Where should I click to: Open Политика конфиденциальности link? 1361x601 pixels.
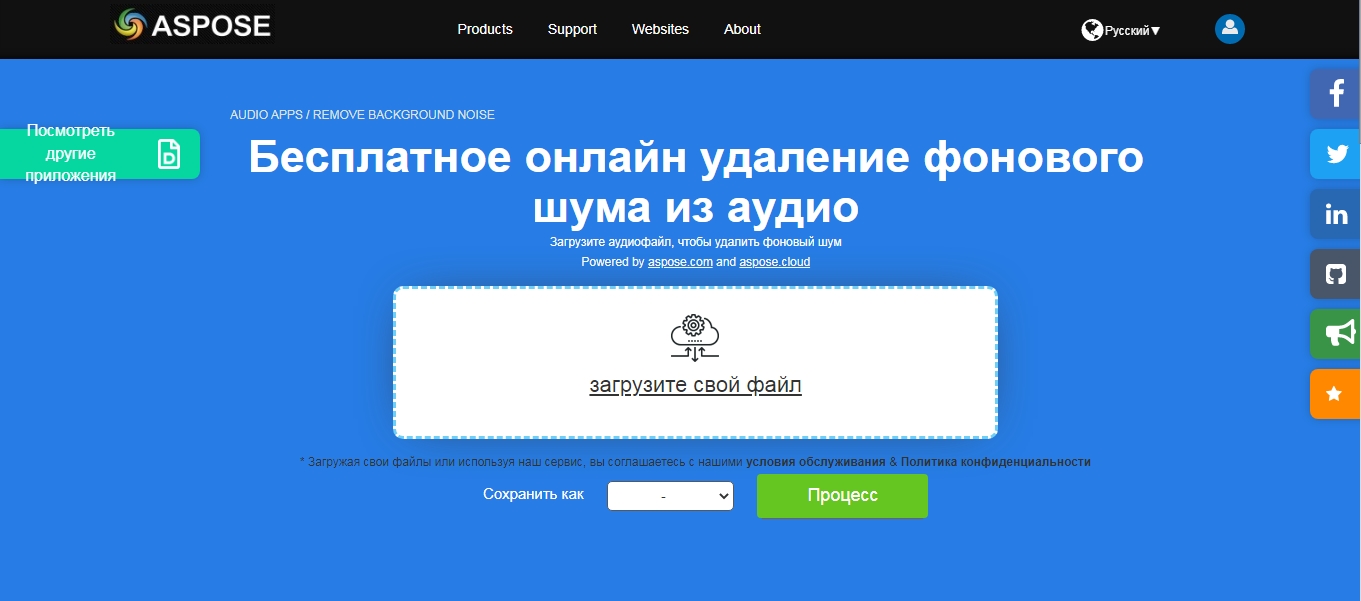[x=996, y=462]
